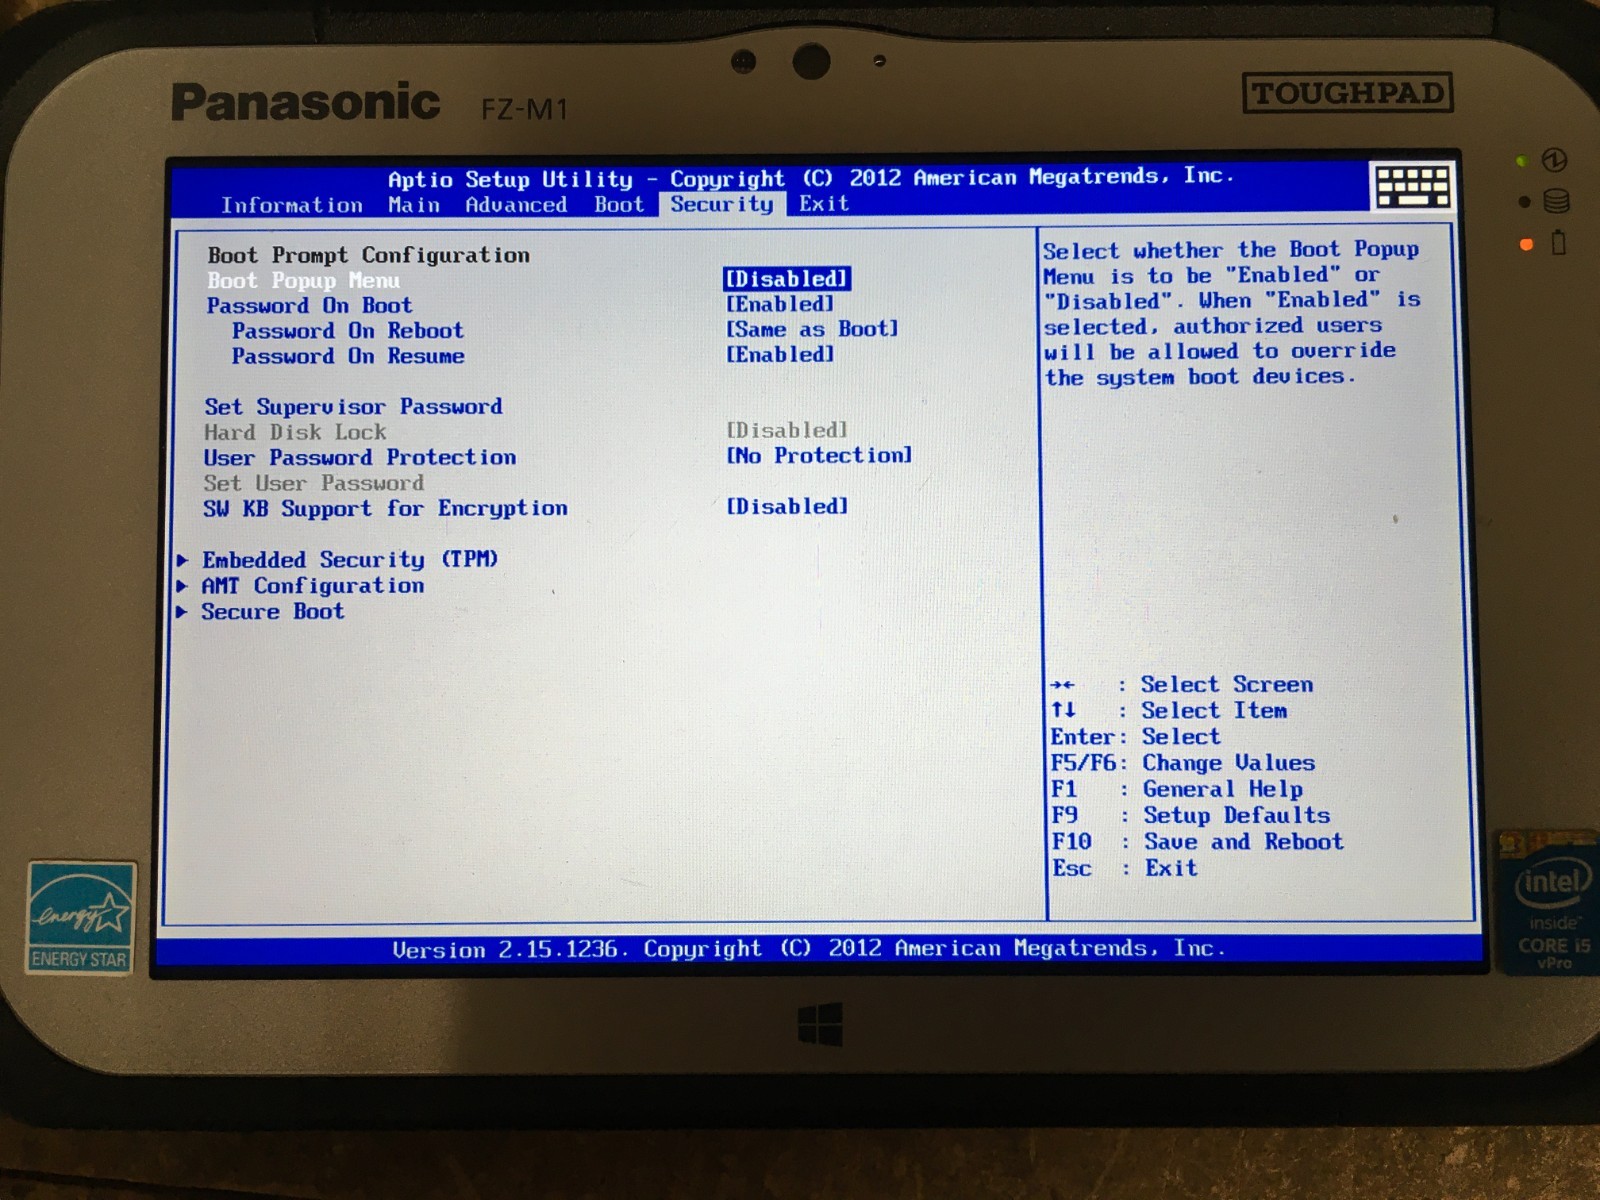Expand the Embedded Security (TPM) arrow
The width and height of the screenshot is (1600, 1200).
click(183, 560)
